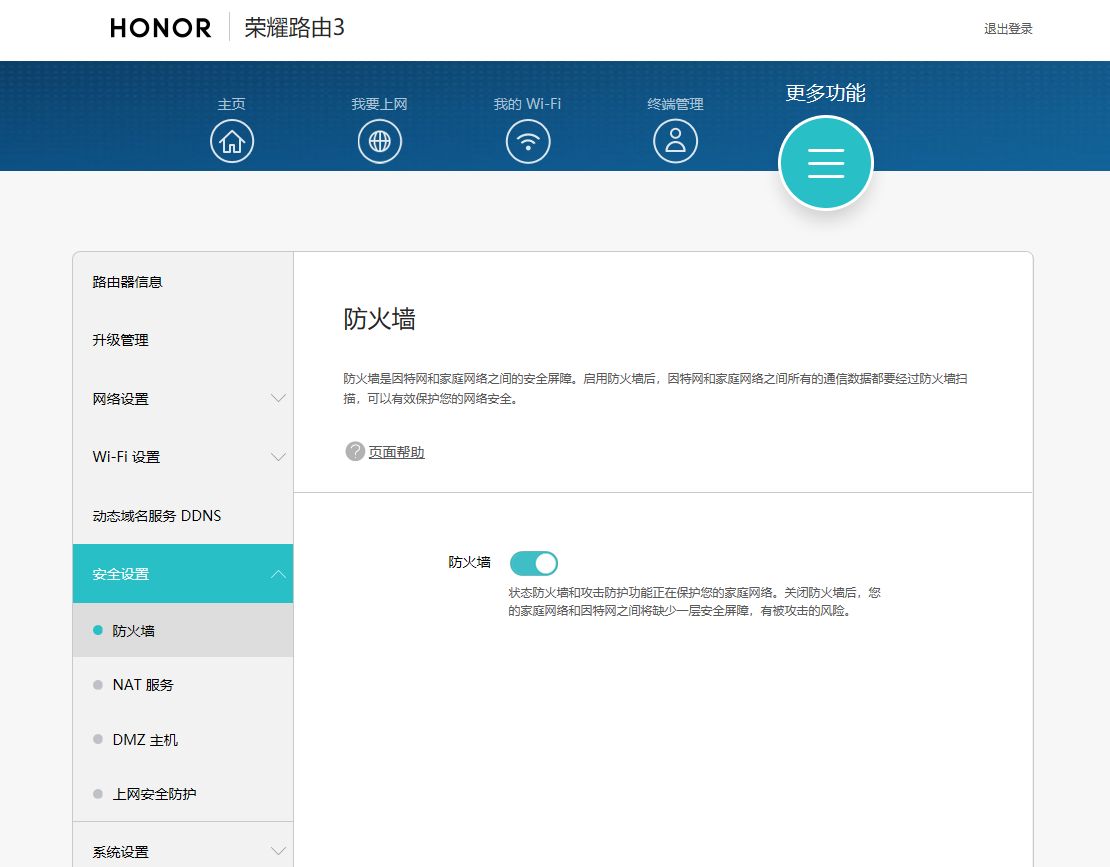The width and height of the screenshot is (1110, 867).
Task: Expand the 系统设置 chevron
Action: tap(278, 851)
